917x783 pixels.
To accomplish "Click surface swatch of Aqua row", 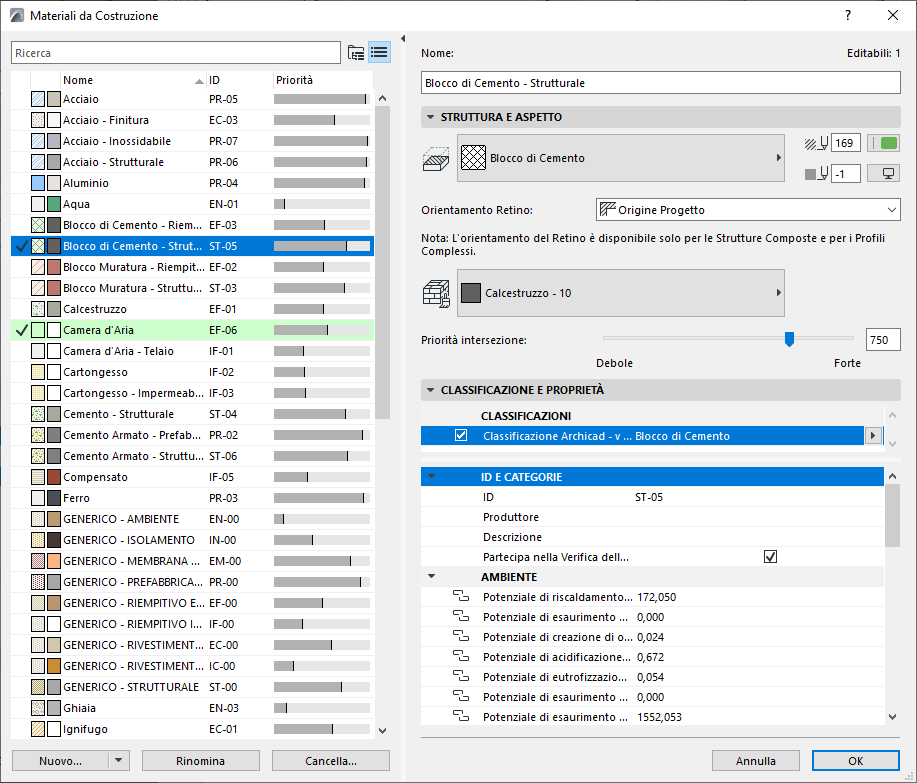I will click(x=54, y=204).
